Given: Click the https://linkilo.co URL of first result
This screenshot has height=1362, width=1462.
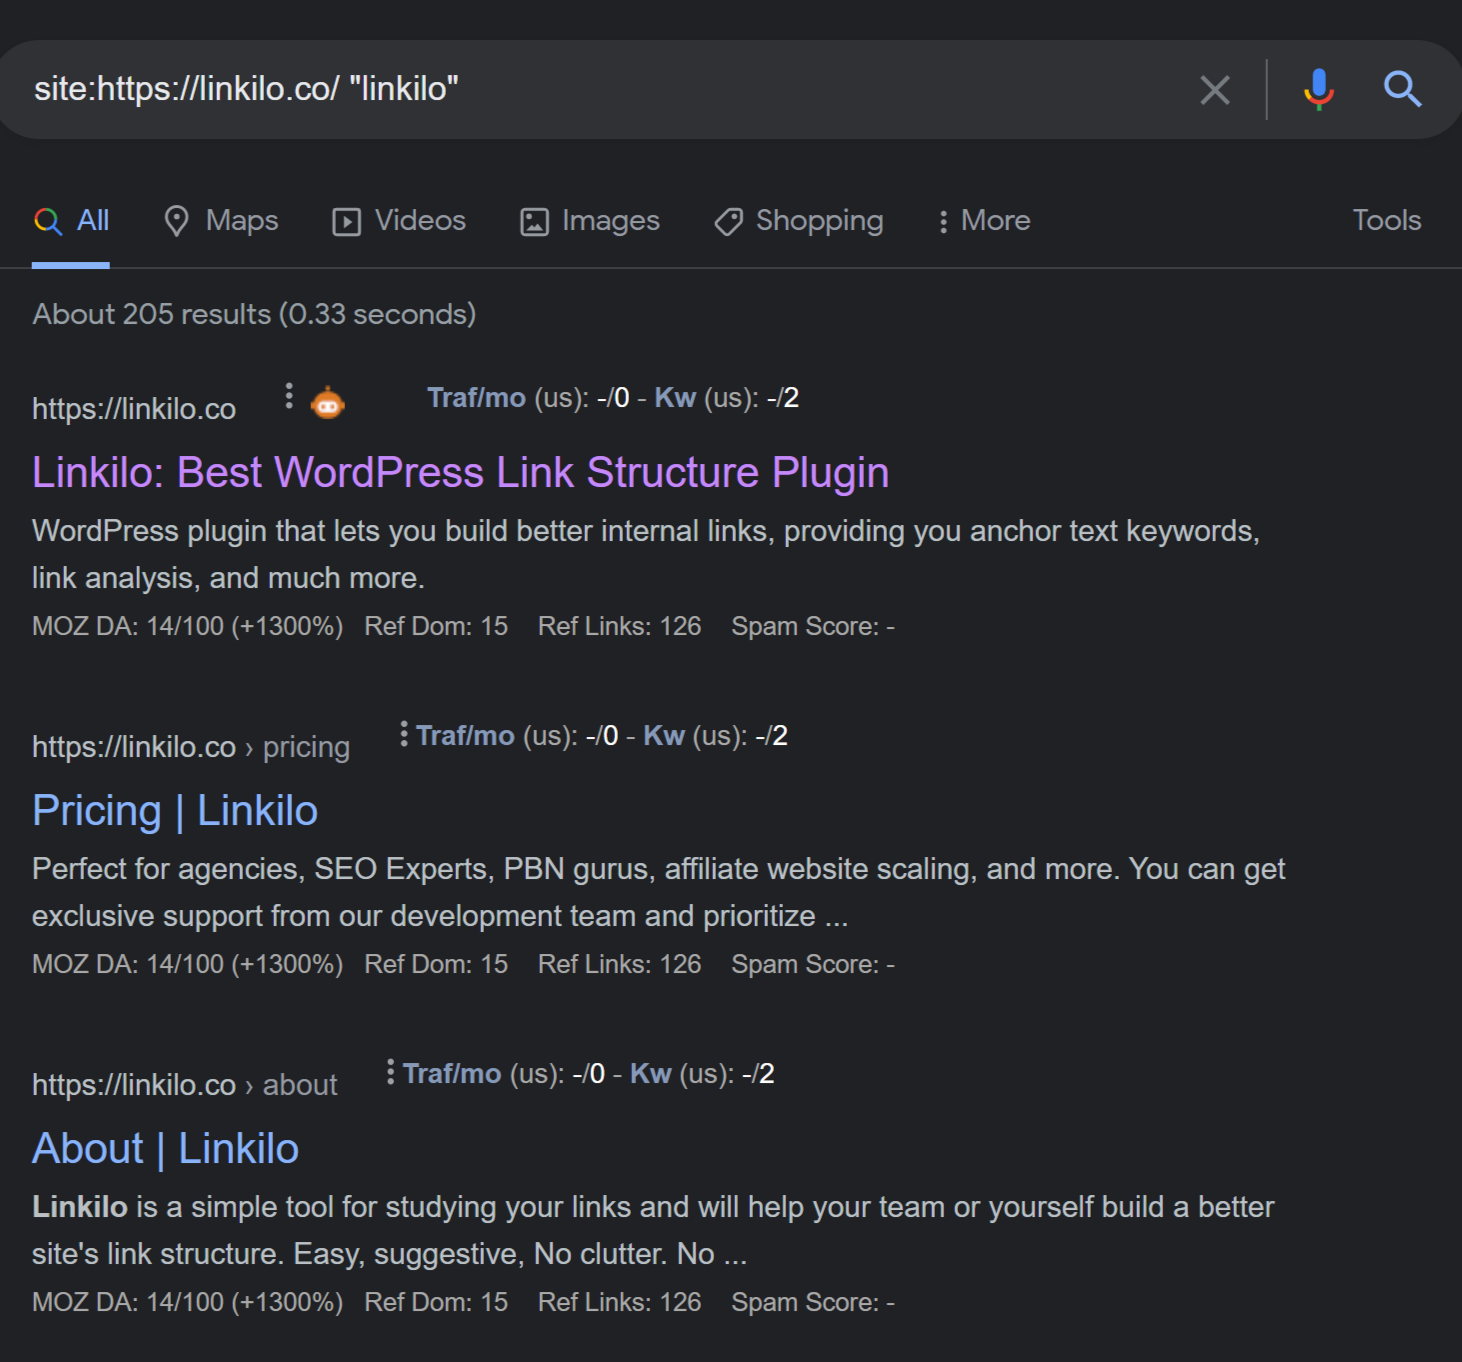Looking at the screenshot, I should tap(134, 409).
